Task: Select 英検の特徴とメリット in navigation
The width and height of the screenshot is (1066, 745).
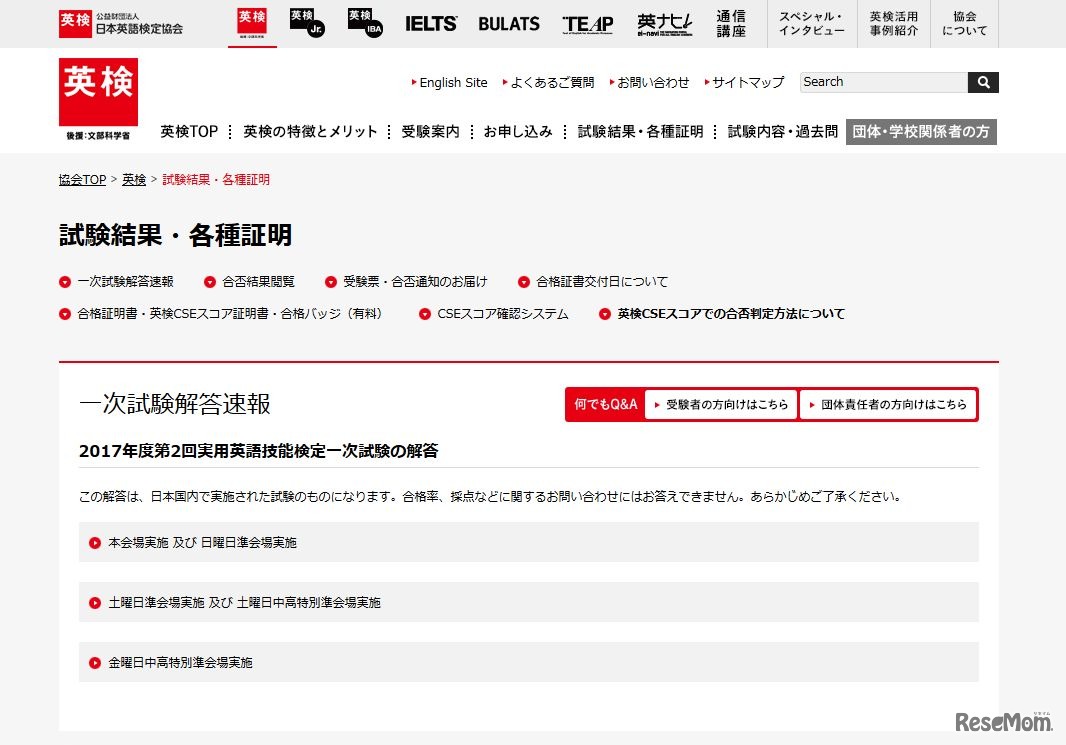Action: click(x=310, y=131)
